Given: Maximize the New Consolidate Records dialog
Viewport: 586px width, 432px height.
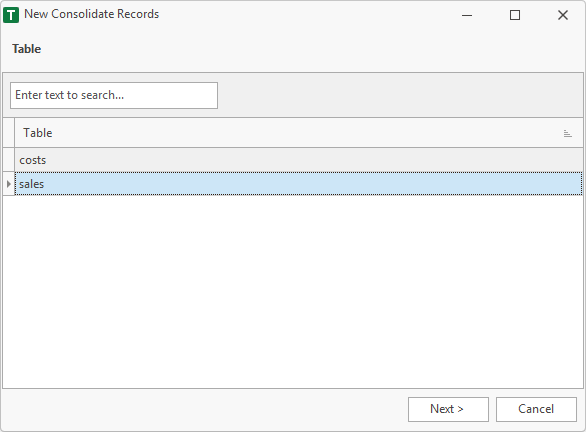Looking at the screenshot, I should point(515,15).
